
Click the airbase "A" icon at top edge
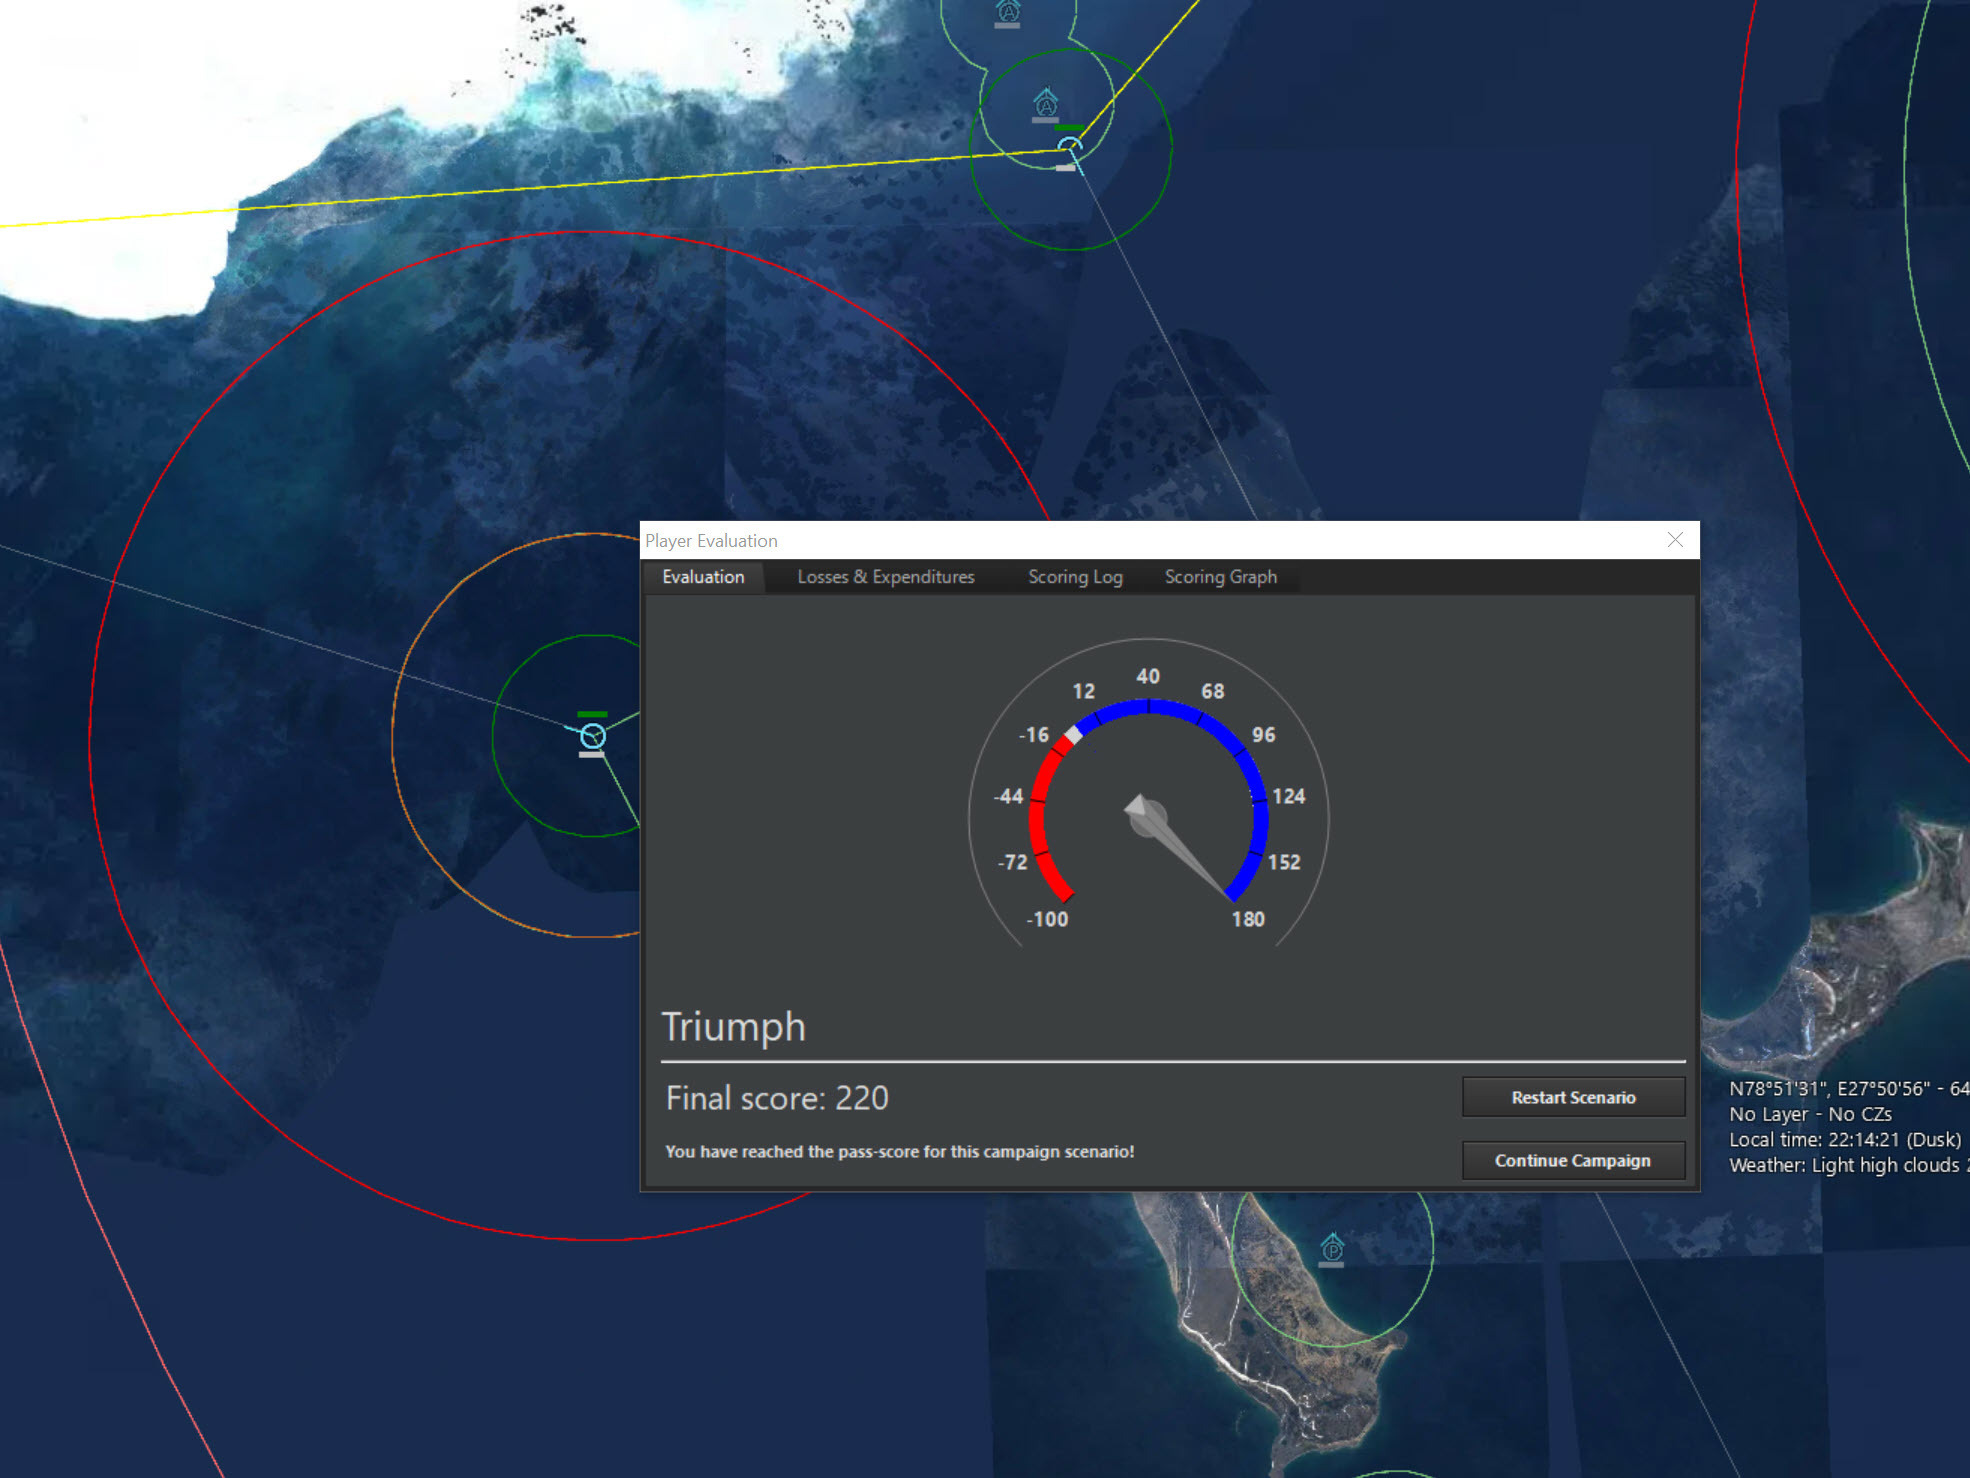[x=1008, y=12]
